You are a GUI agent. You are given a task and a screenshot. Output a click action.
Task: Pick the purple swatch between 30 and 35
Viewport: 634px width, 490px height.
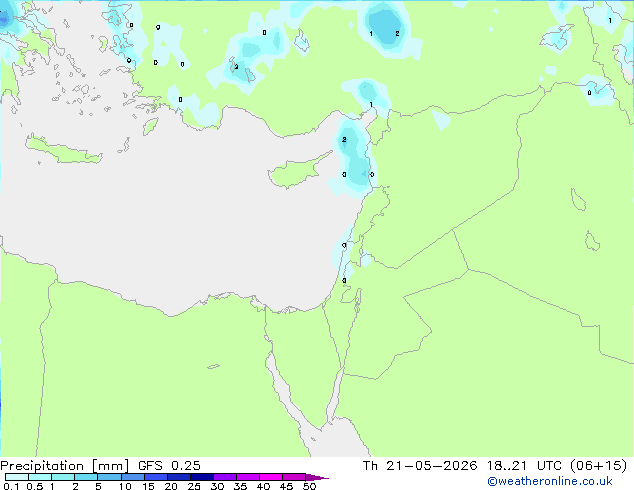point(225,477)
